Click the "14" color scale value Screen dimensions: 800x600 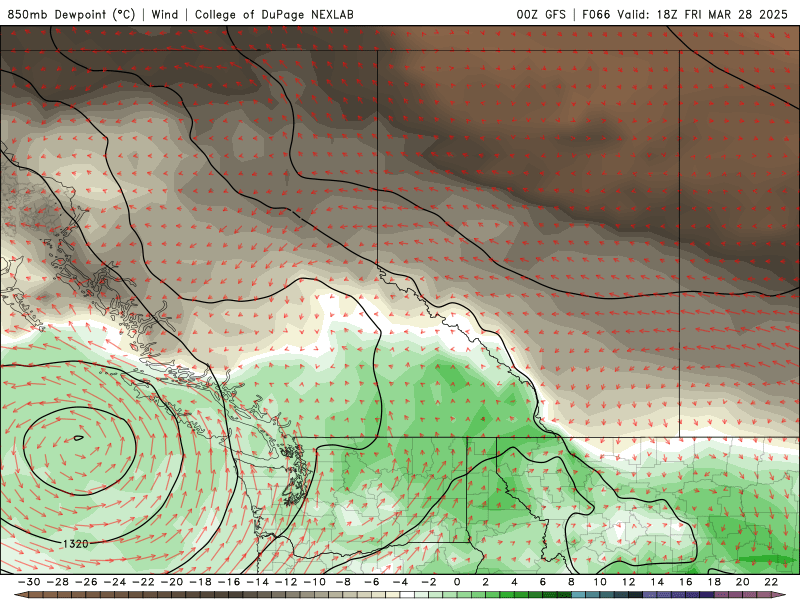tap(657, 582)
